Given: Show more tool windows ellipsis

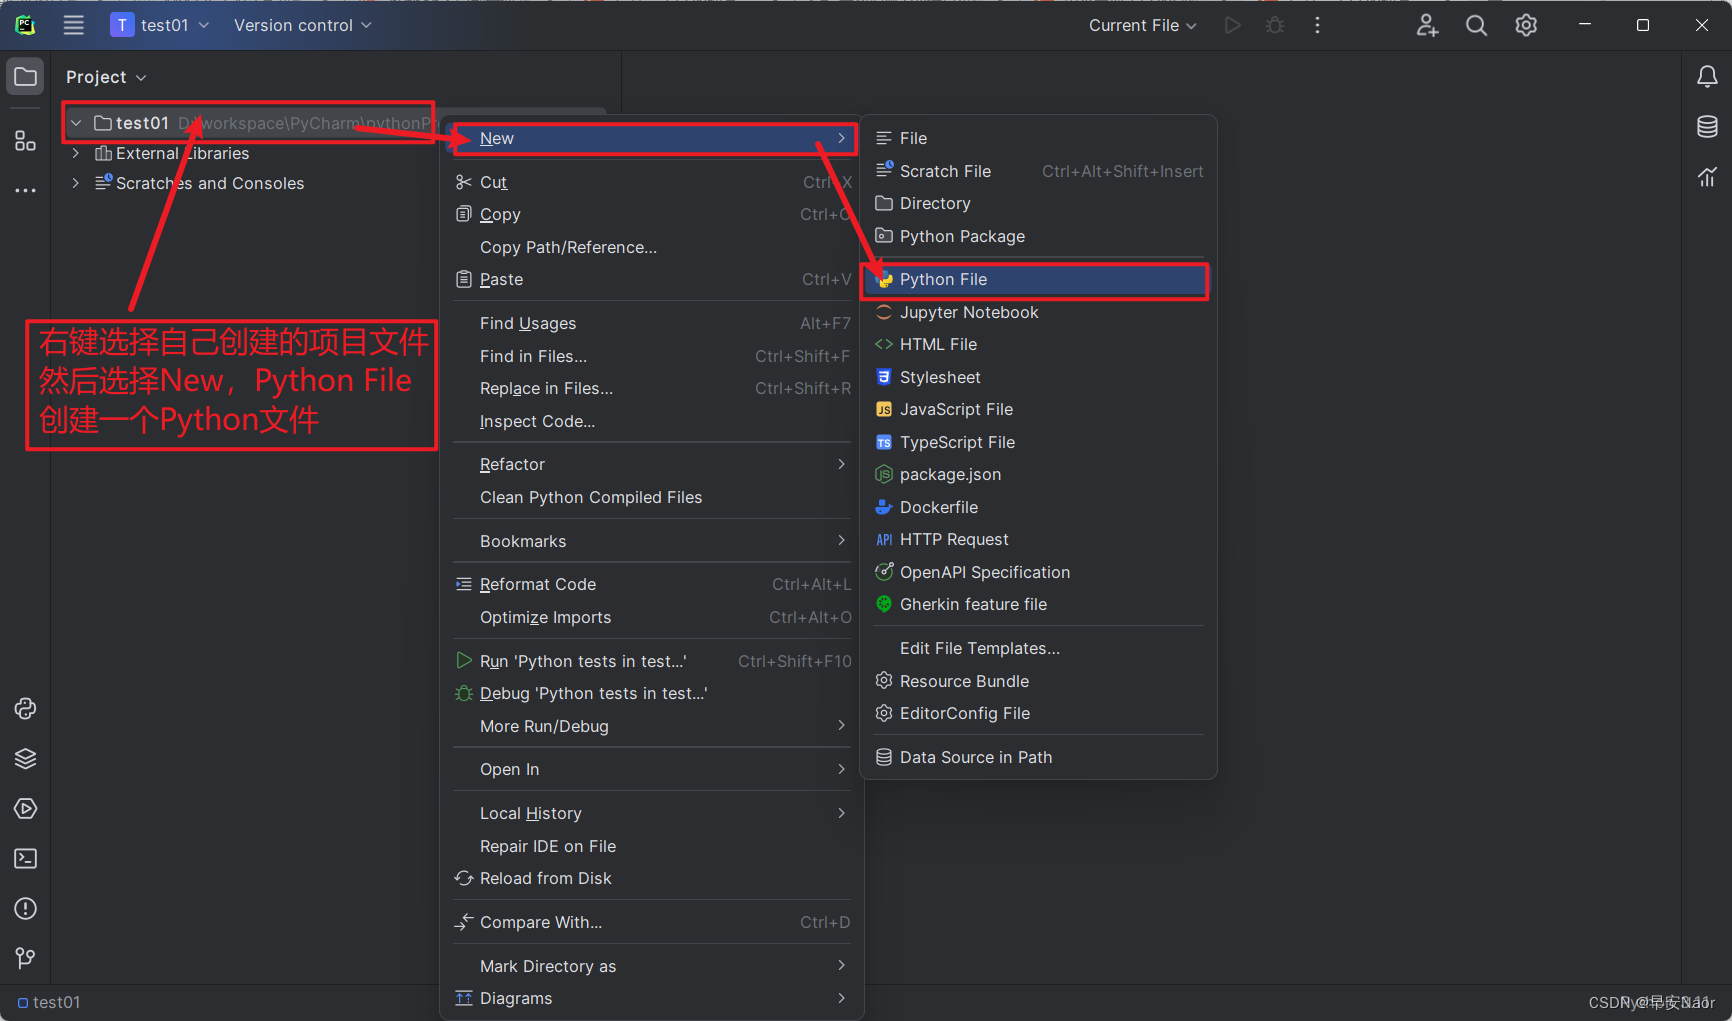Looking at the screenshot, I should (x=26, y=190).
